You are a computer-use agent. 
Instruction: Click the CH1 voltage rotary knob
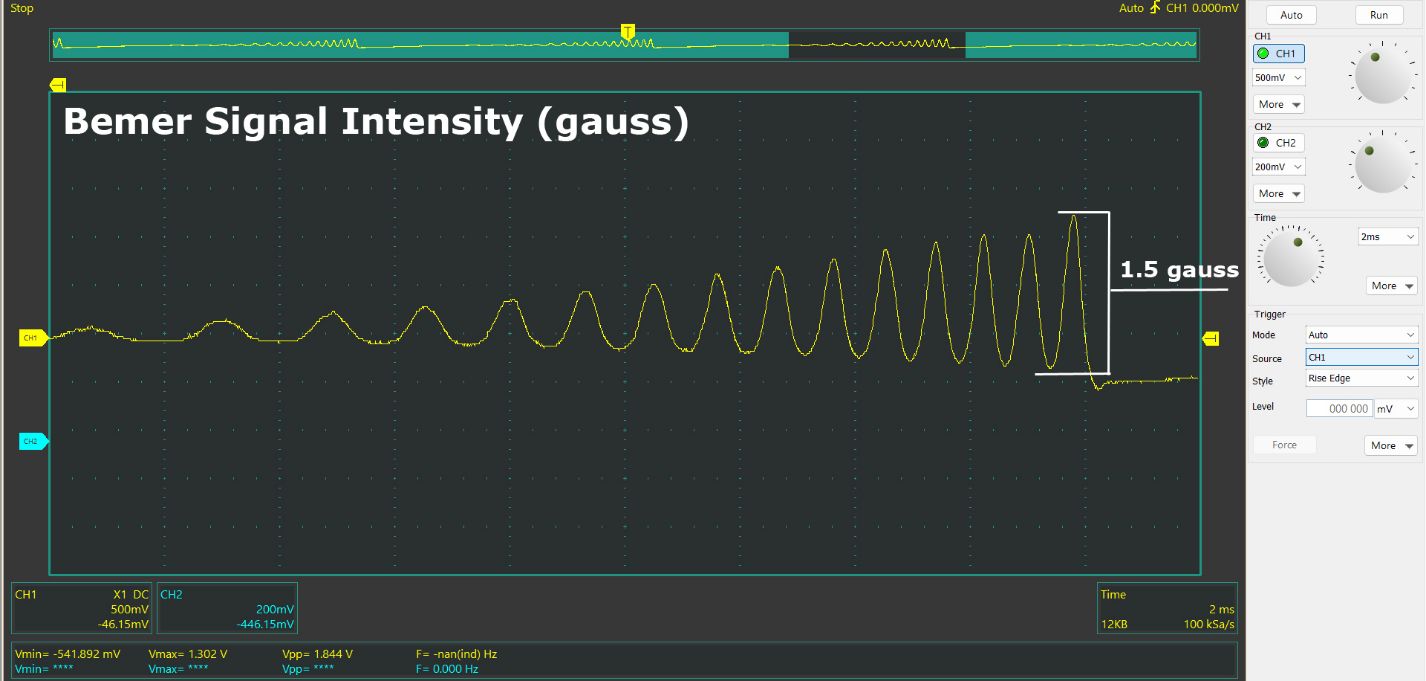click(x=1383, y=73)
